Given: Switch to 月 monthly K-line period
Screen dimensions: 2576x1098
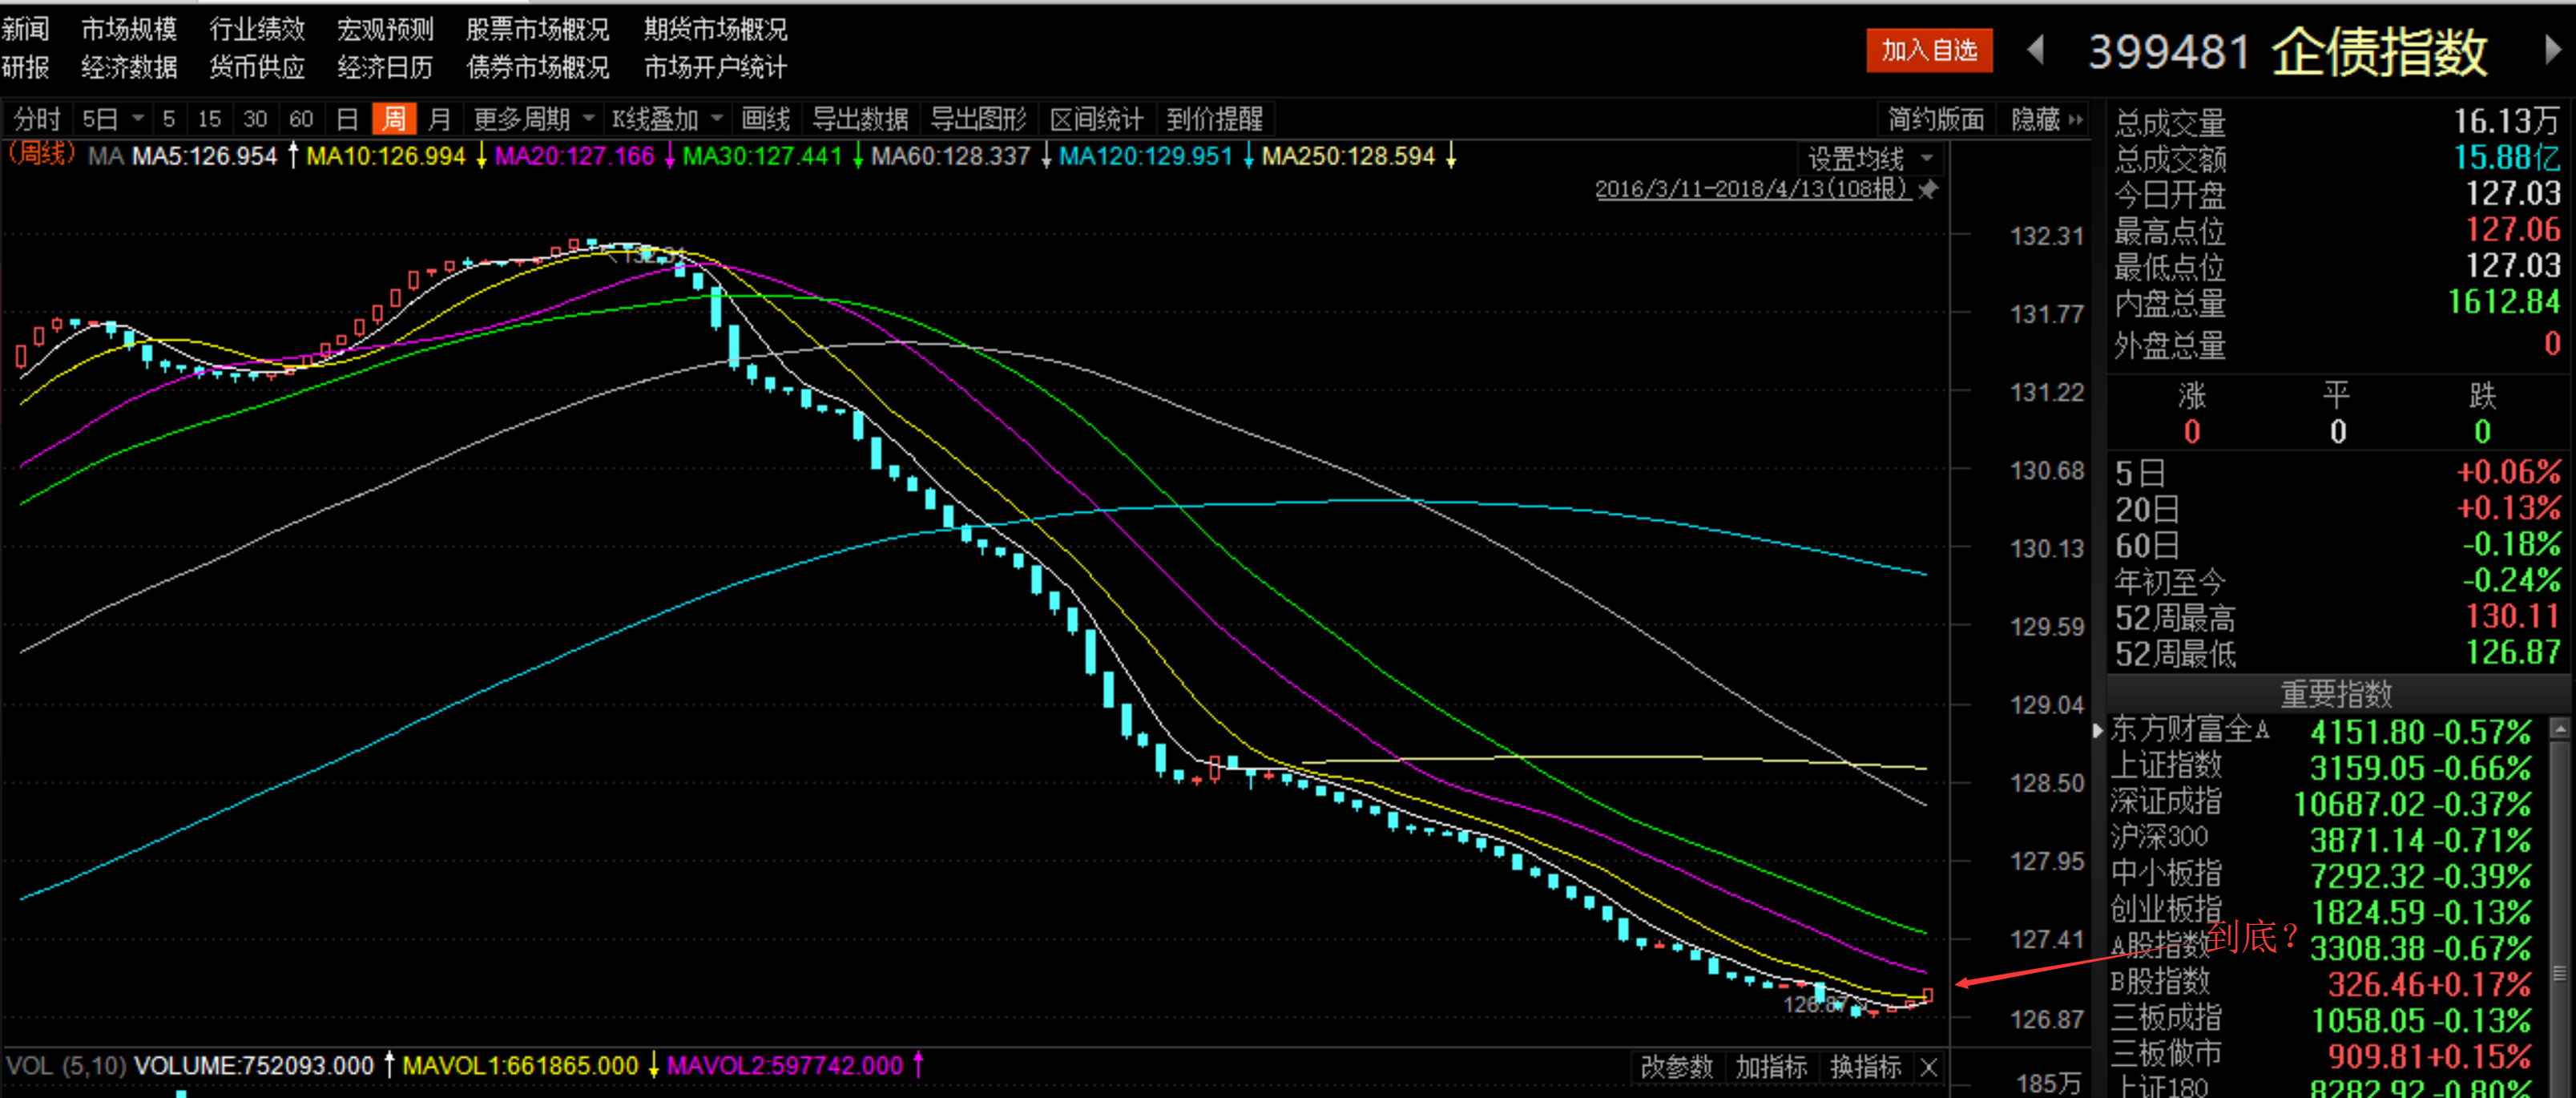Looking at the screenshot, I should [x=439, y=120].
